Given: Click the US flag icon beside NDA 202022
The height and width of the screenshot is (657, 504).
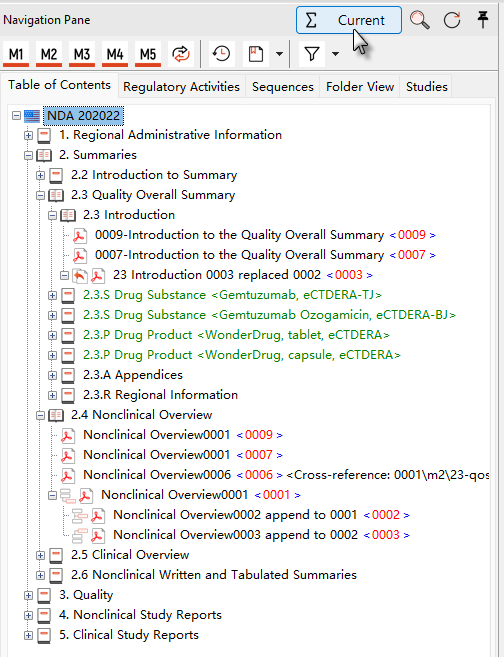Looking at the screenshot, I should (32, 116).
